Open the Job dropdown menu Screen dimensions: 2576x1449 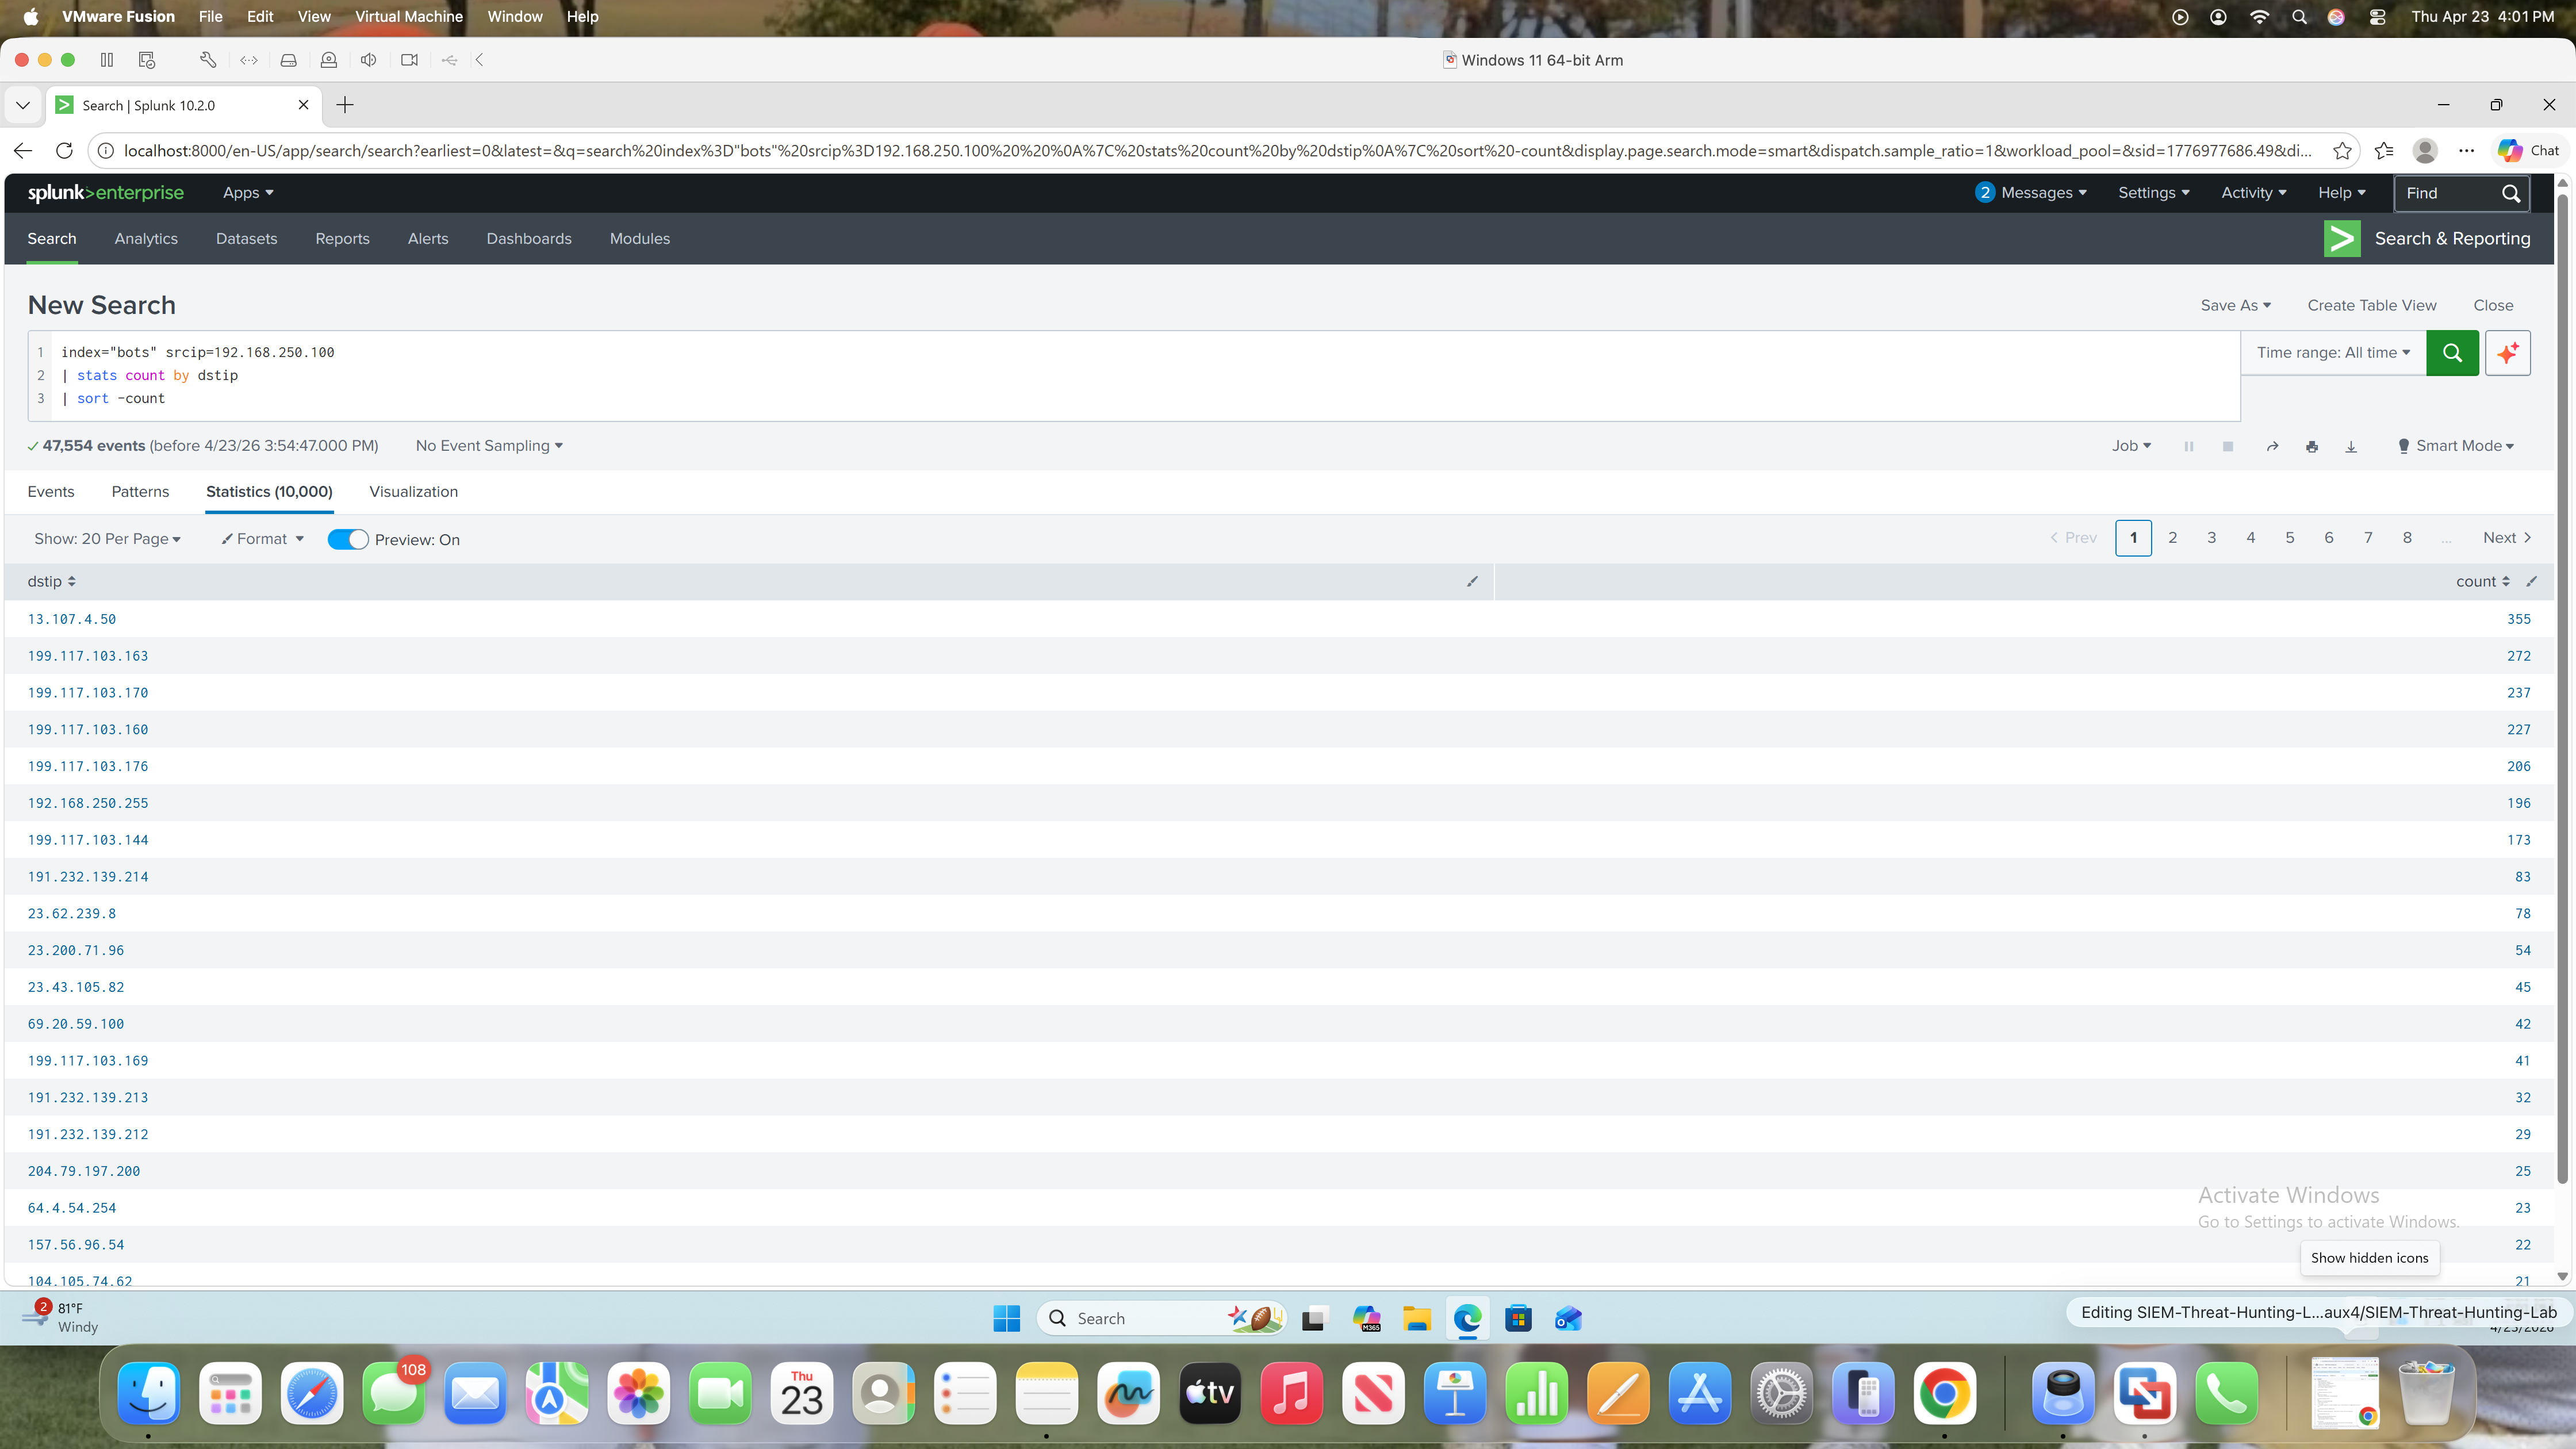point(2131,446)
